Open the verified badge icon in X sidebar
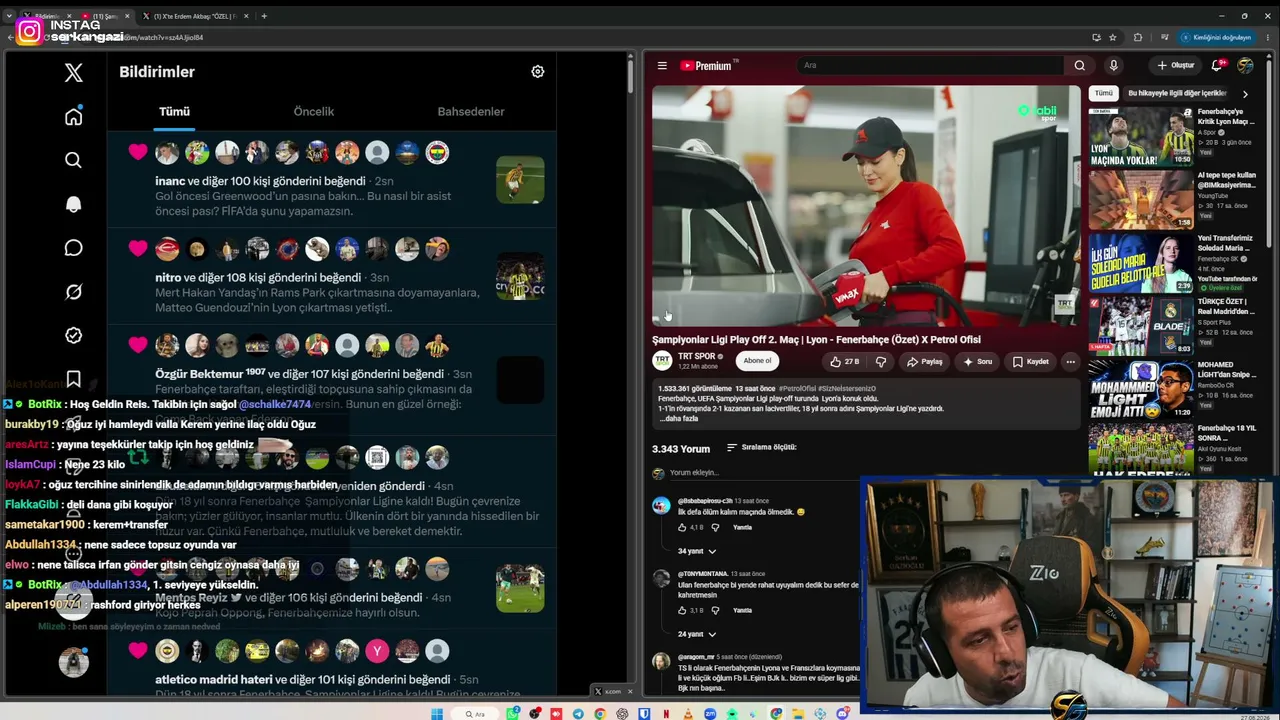Viewport: 1280px width, 720px height. coord(73,336)
